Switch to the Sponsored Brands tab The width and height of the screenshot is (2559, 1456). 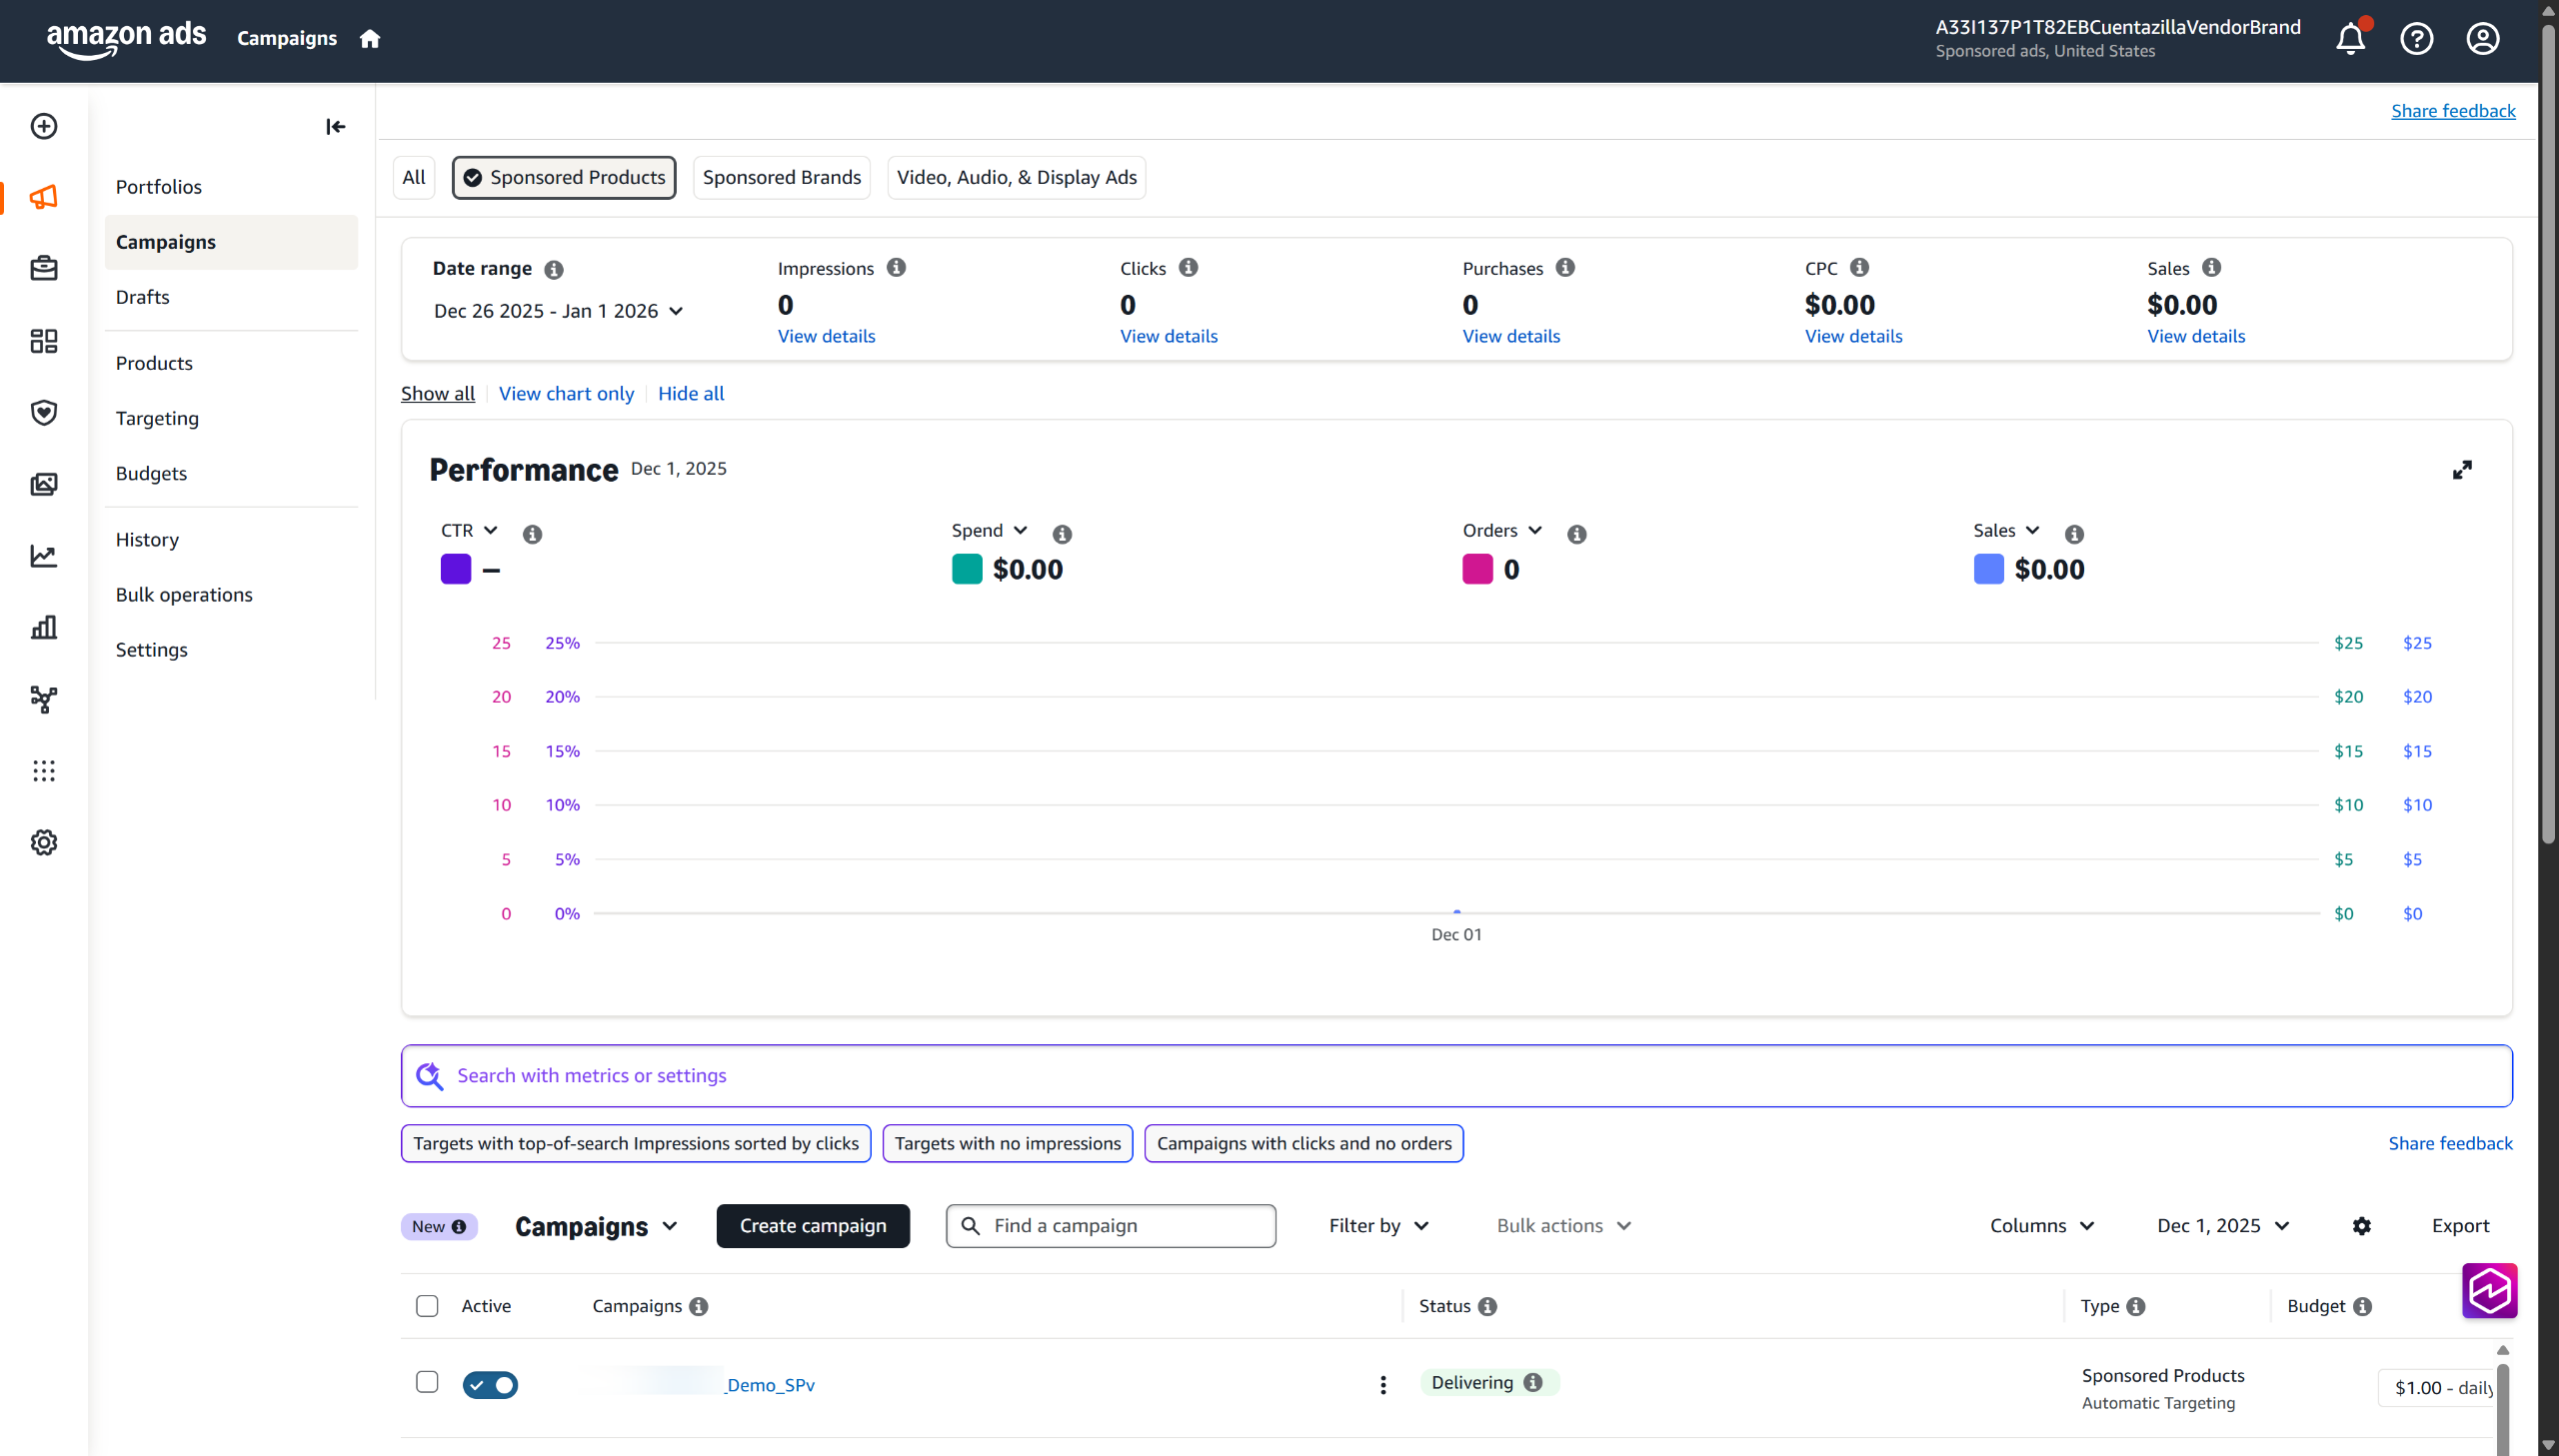pyautogui.click(x=781, y=178)
